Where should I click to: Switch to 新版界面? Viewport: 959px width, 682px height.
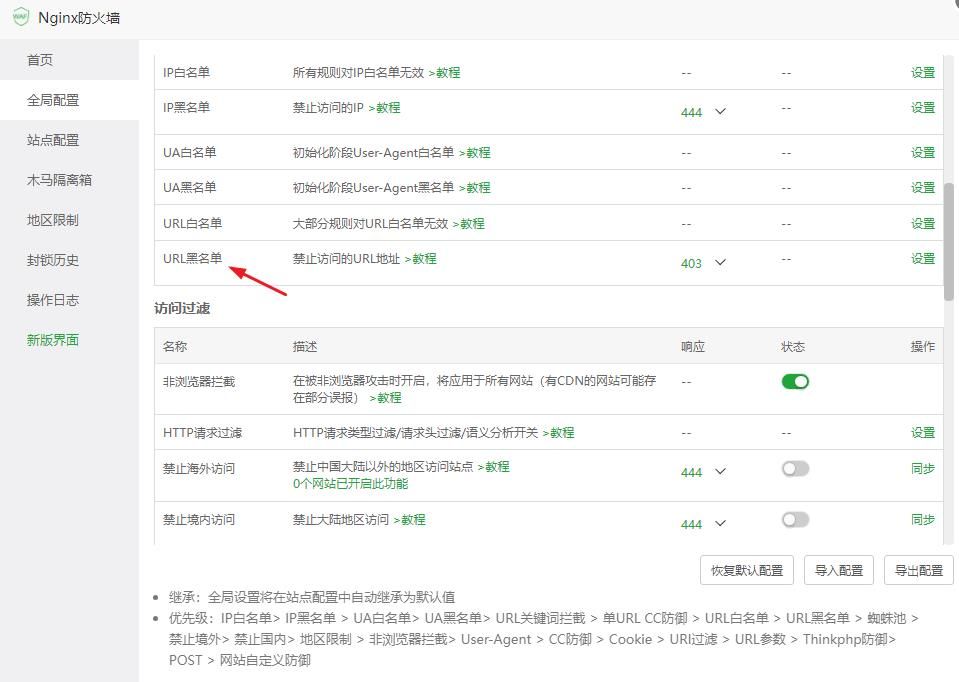[x=51, y=340]
